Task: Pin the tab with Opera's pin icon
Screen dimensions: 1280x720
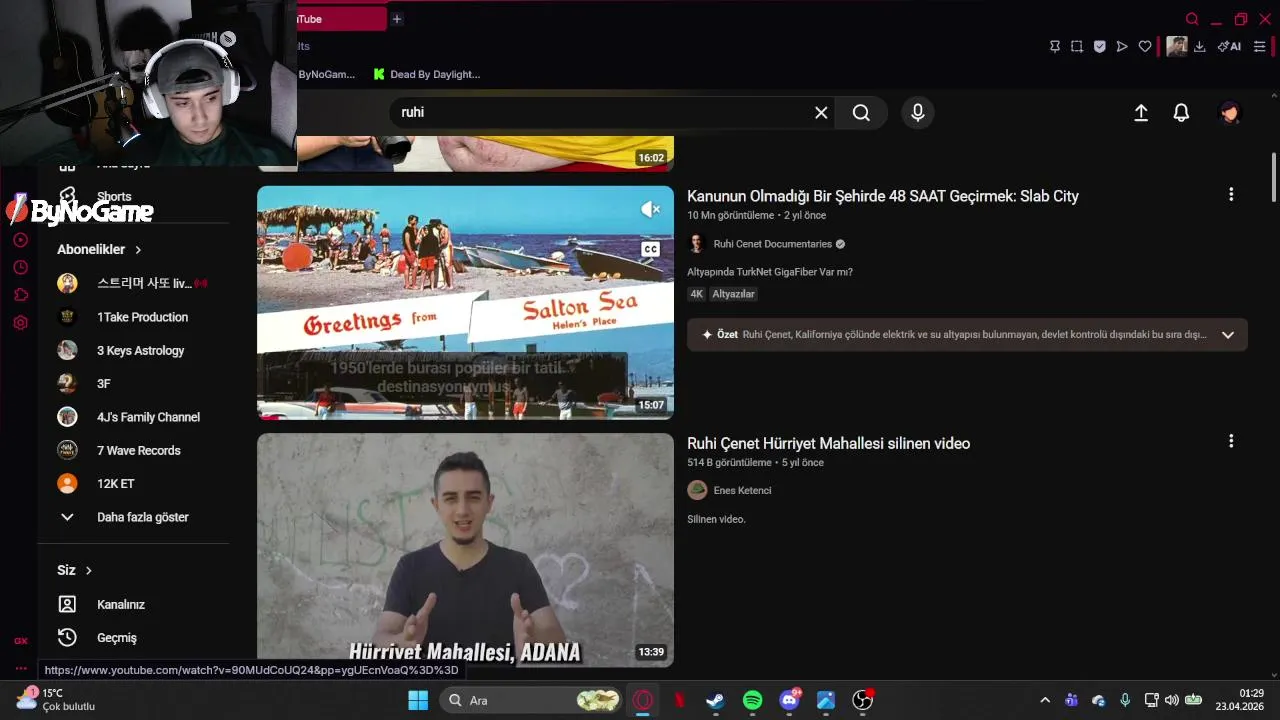Action: click(x=1055, y=46)
